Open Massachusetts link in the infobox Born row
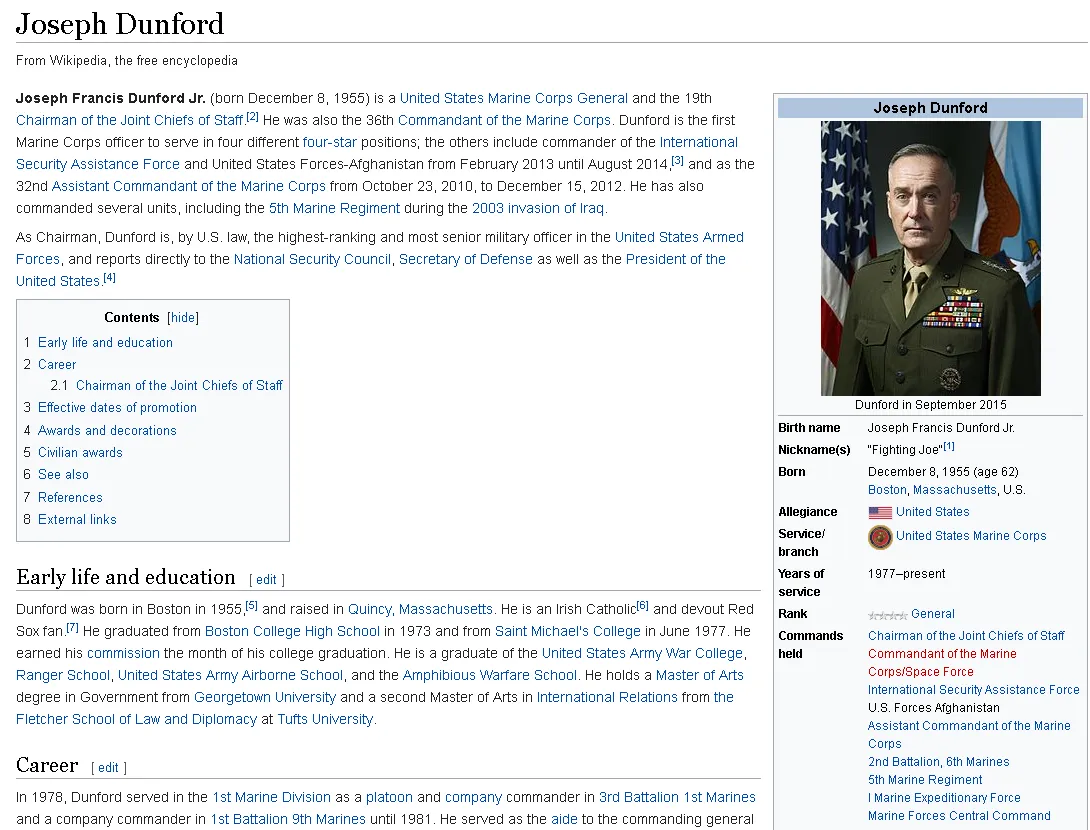Screen dimensions: 1090x830 pos(954,490)
